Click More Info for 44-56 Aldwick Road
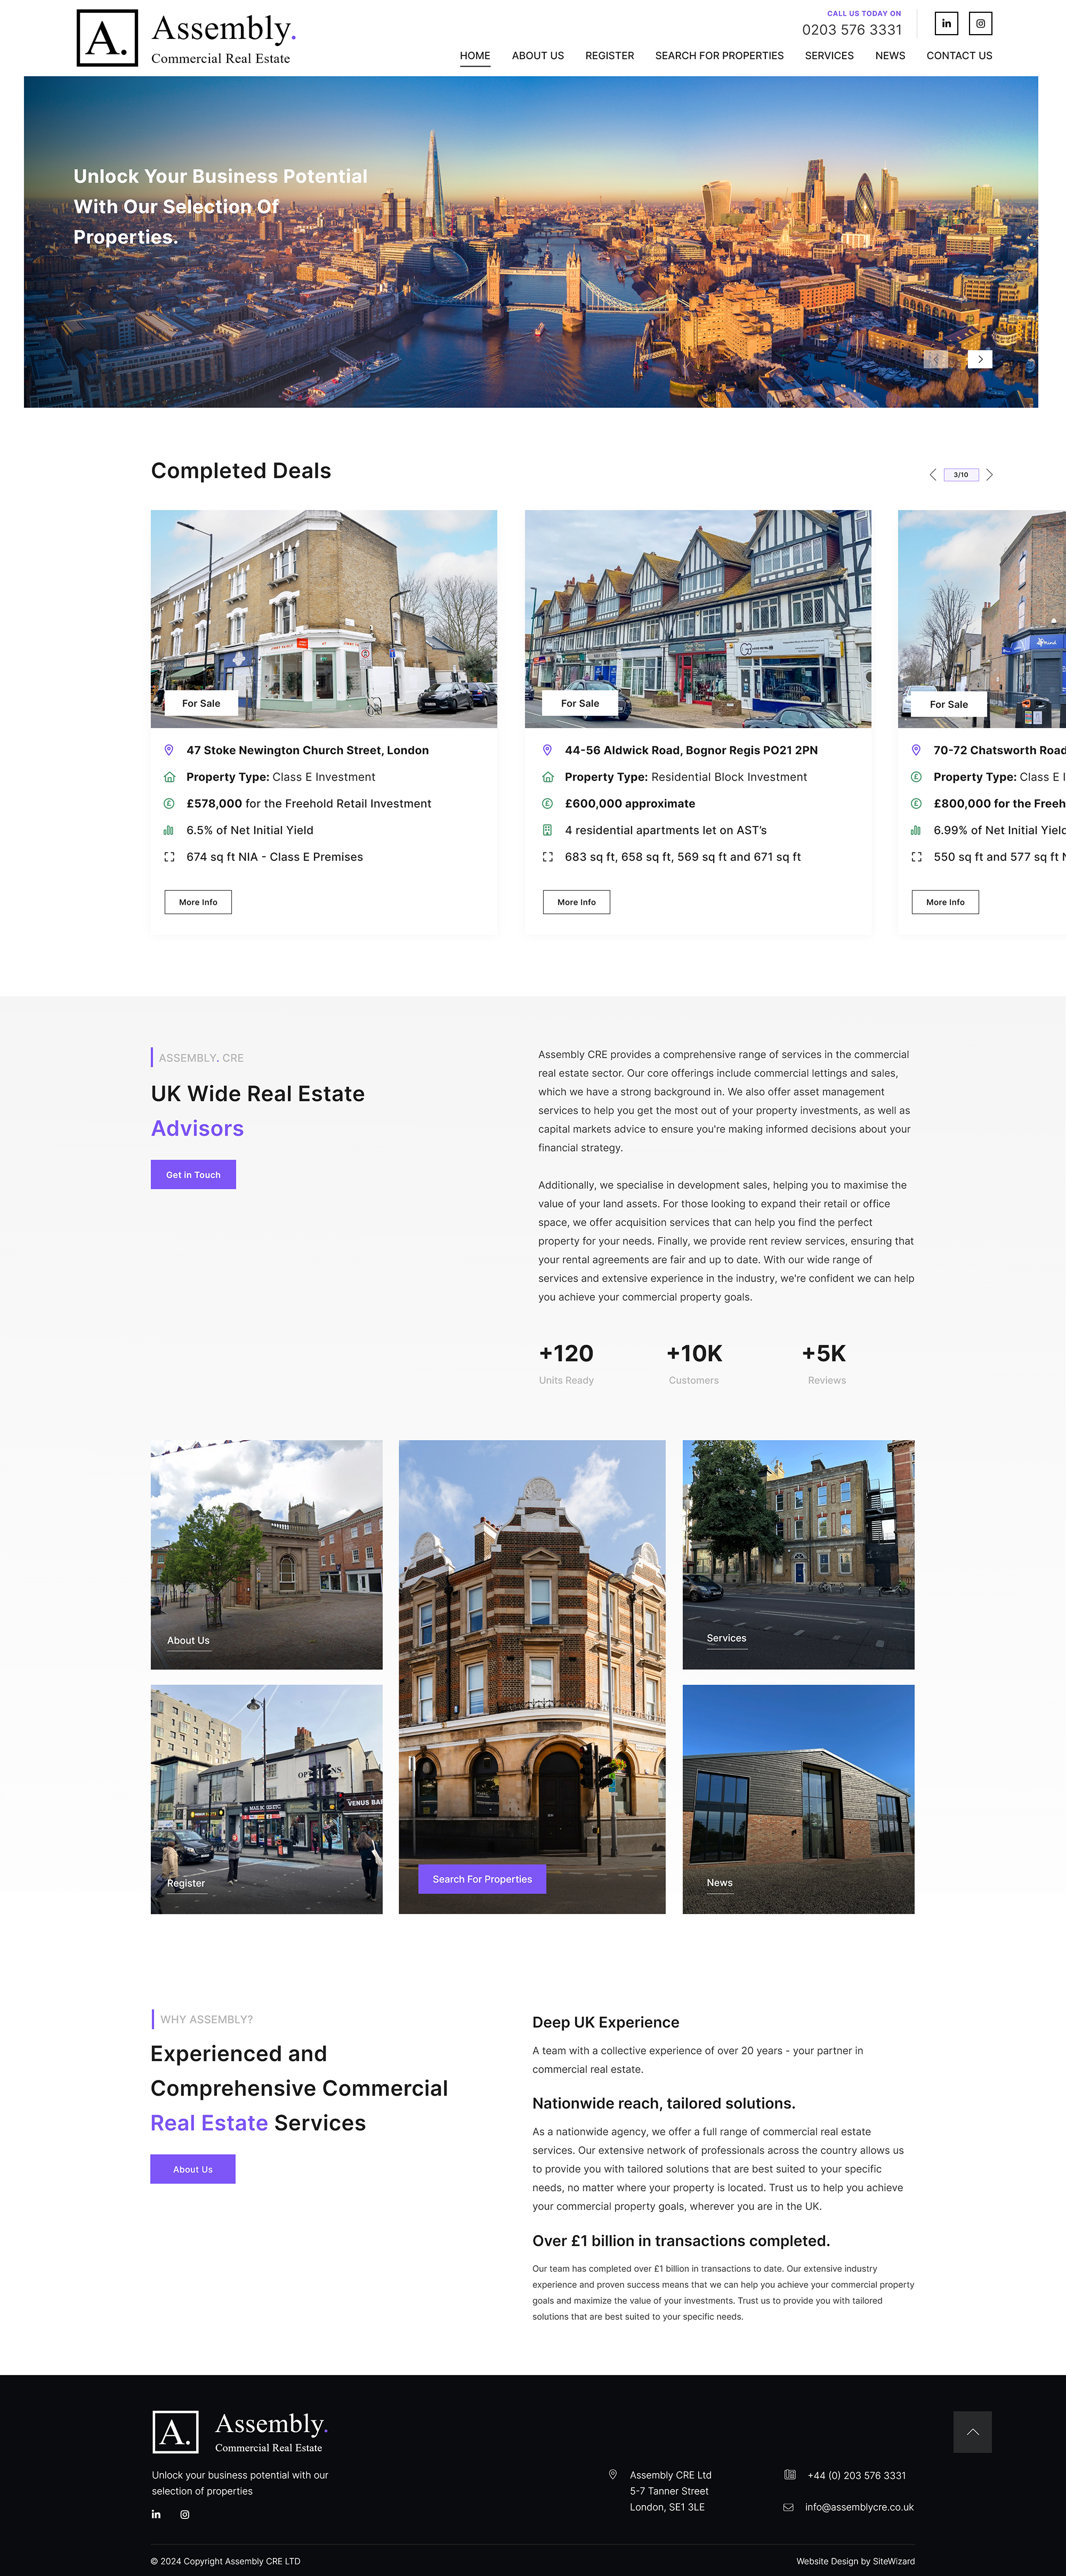1066x2576 pixels. (576, 902)
